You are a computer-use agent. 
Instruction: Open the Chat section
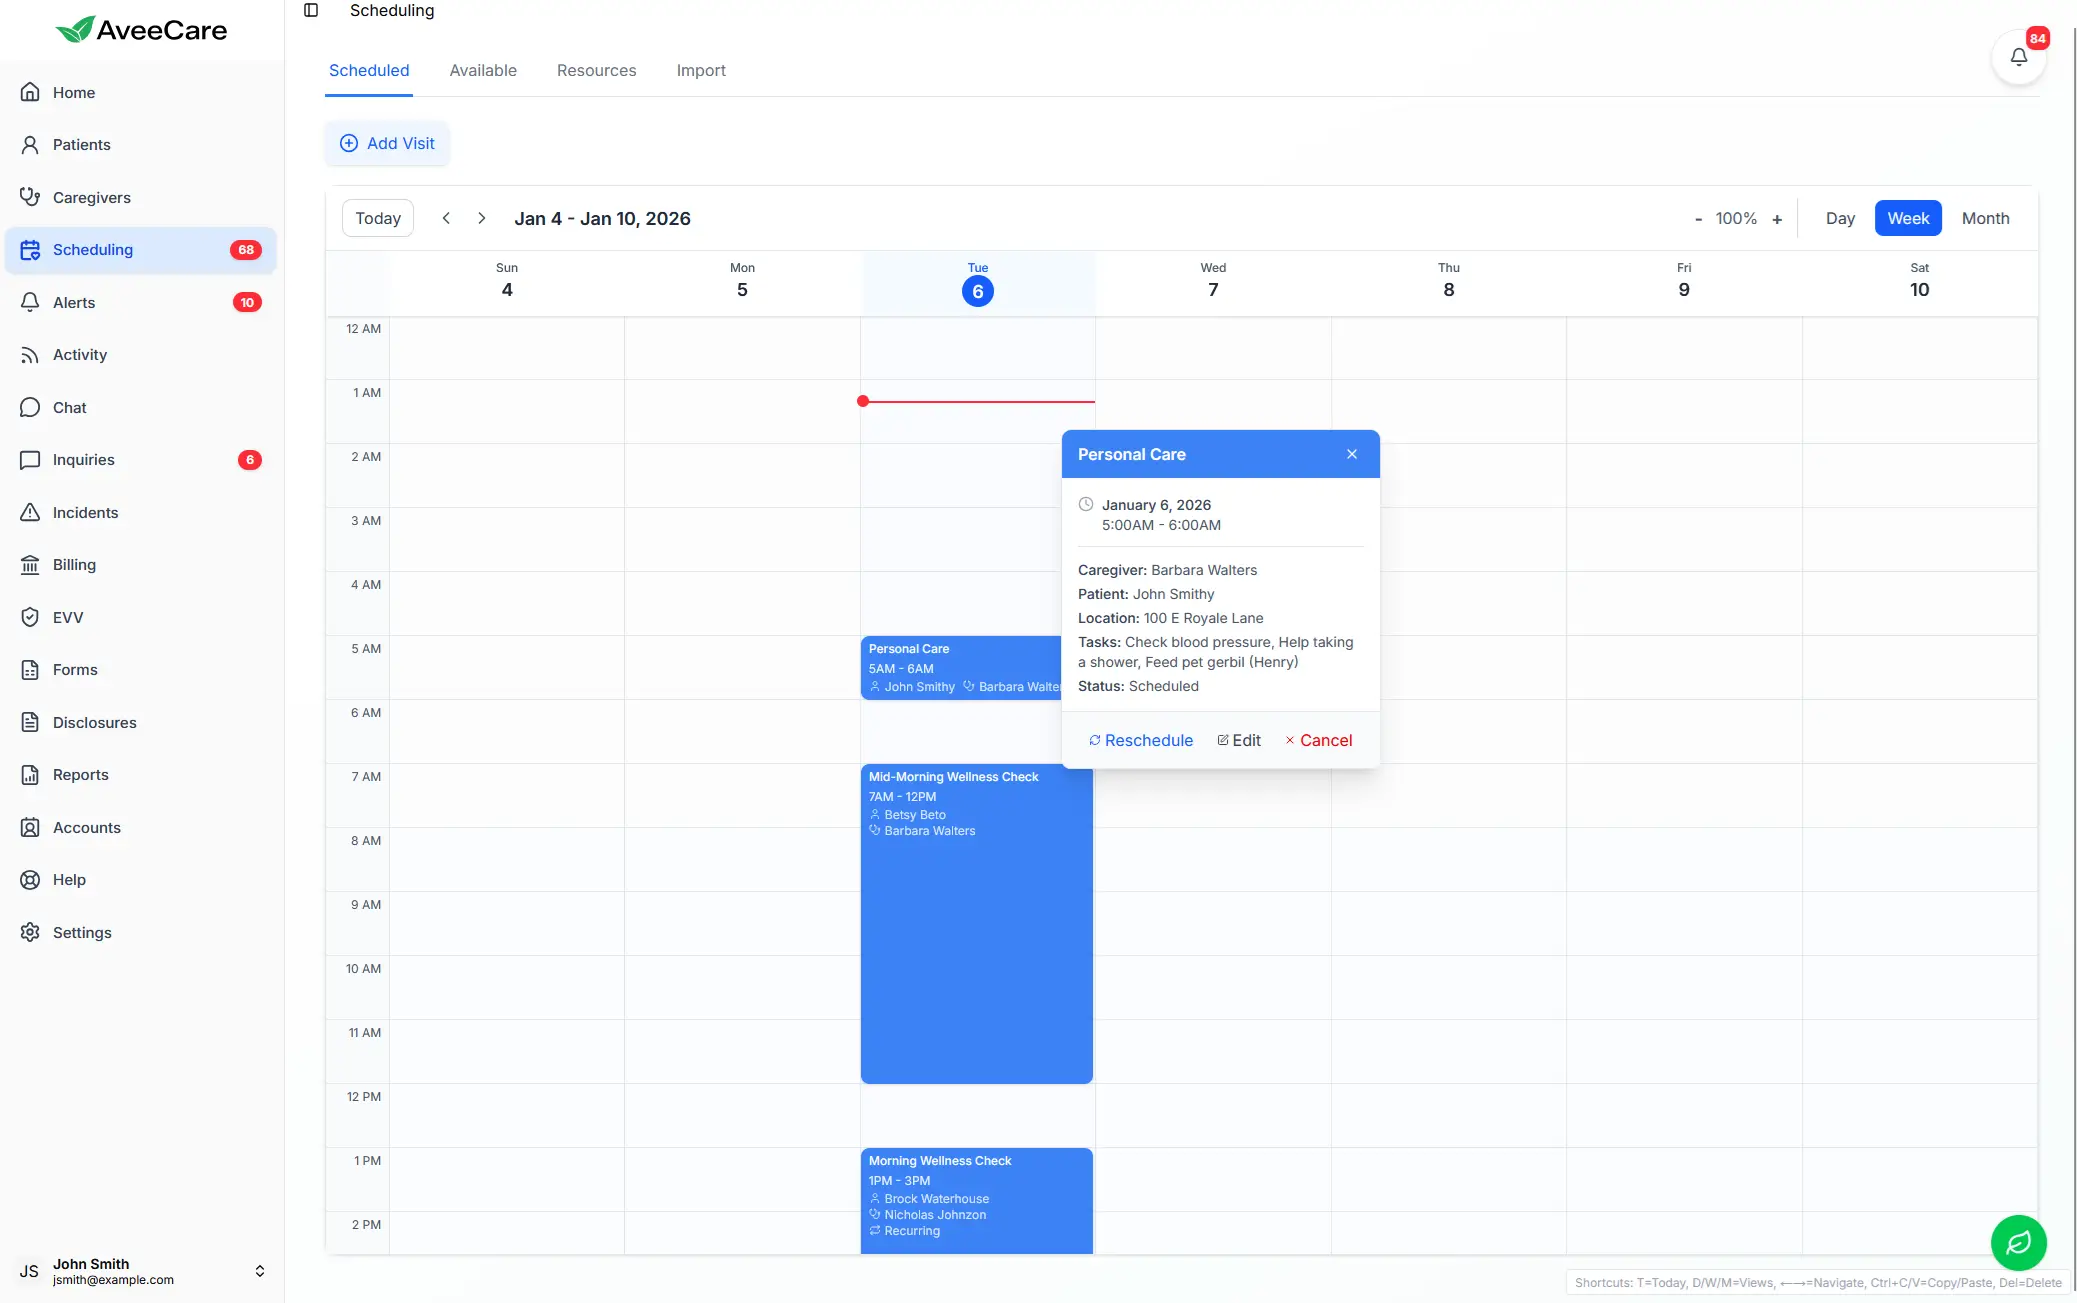(x=69, y=407)
